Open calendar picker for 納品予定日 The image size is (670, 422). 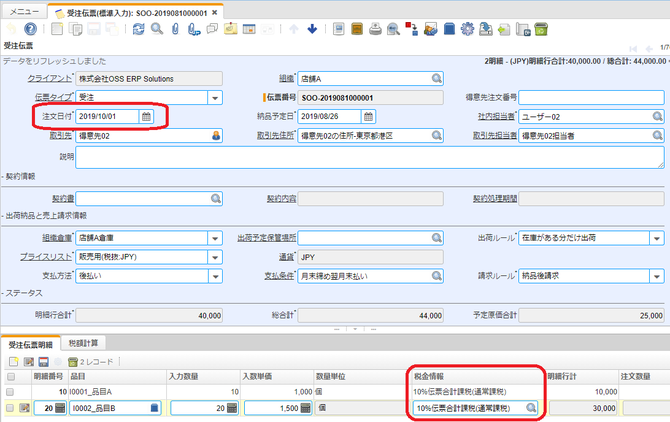[368, 117]
